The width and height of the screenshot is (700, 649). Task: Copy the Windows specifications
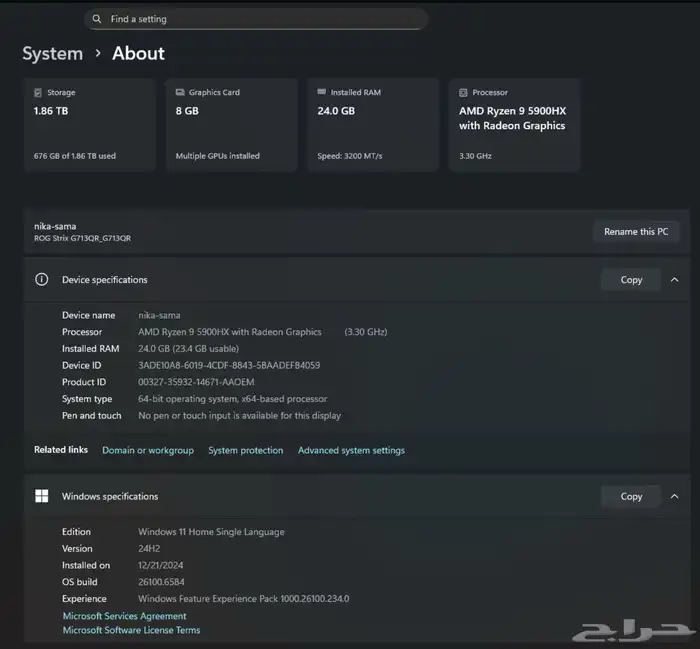[631, 496]
